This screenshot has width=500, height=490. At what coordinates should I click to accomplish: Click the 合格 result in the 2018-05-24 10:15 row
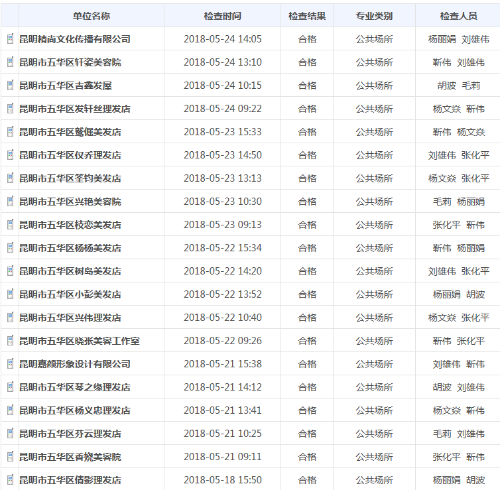[307, 86]
